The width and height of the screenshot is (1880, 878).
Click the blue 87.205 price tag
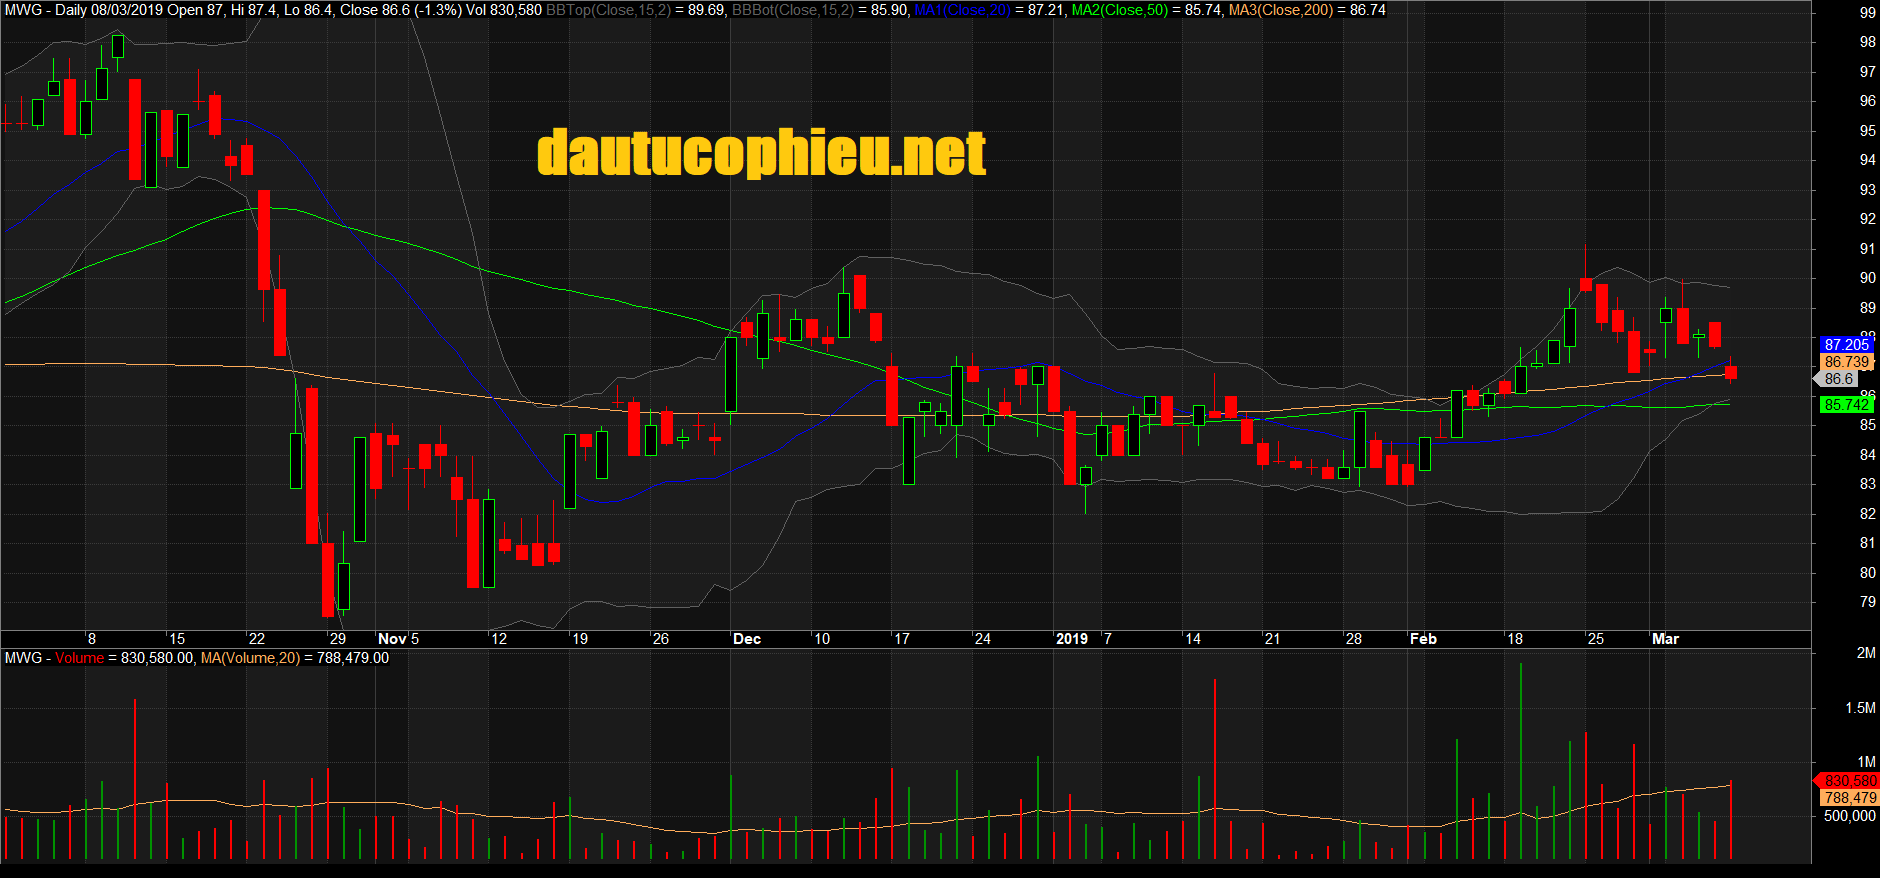click(1846, 345)
